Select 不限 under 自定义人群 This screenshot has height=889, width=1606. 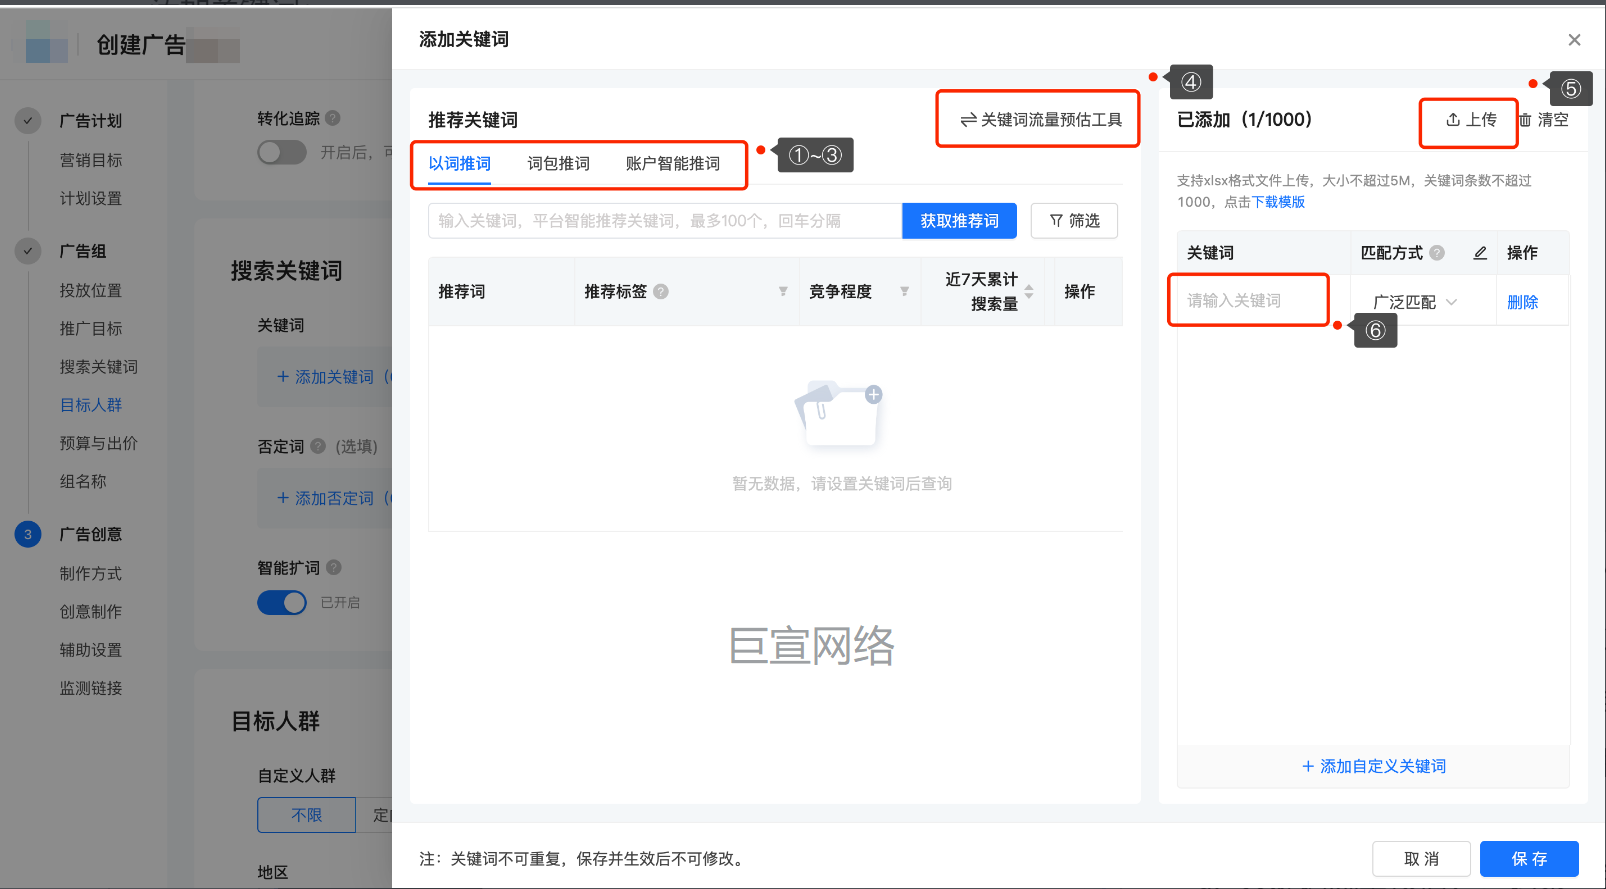[306, 815]
